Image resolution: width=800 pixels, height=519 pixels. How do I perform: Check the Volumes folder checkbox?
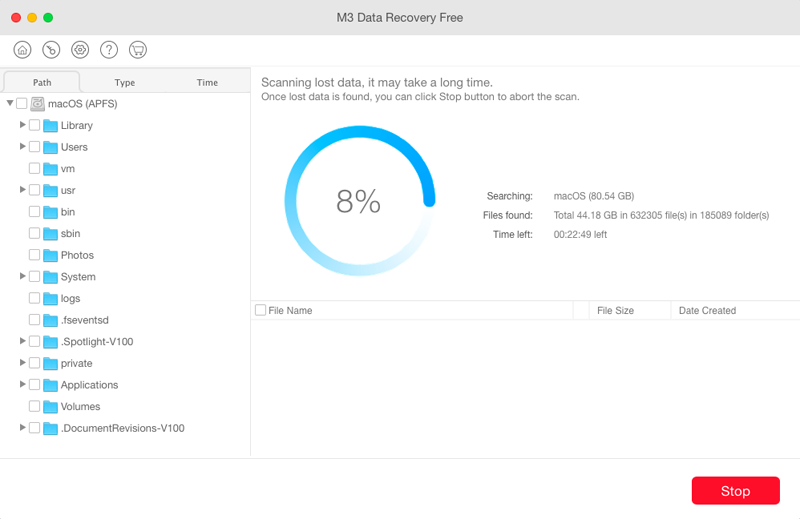34,406
